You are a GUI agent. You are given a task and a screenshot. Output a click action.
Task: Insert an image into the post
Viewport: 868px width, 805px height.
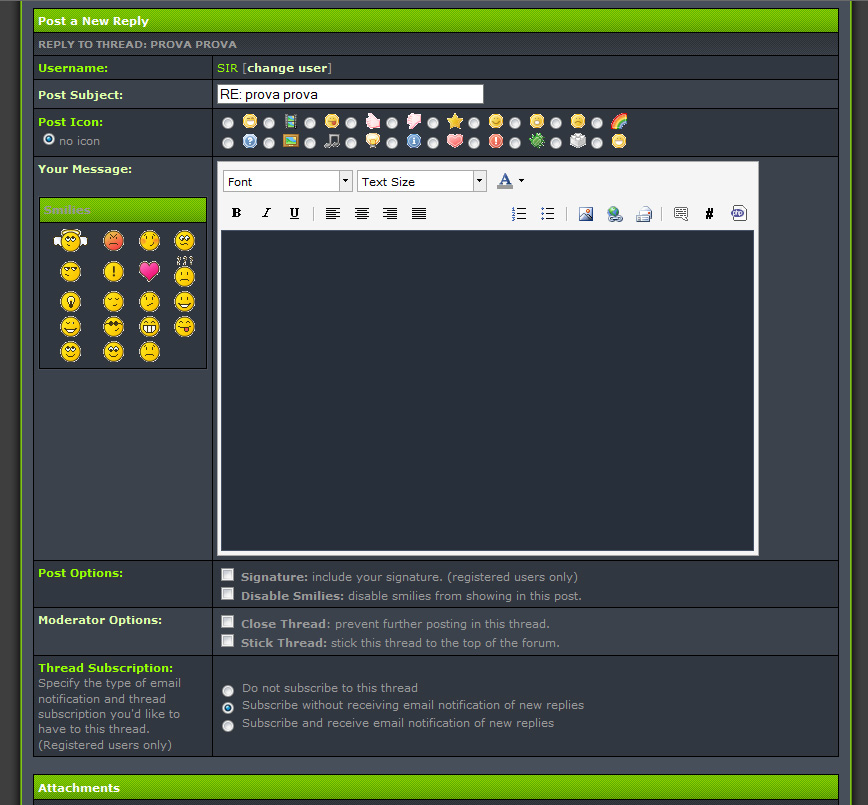coord(586,213)
